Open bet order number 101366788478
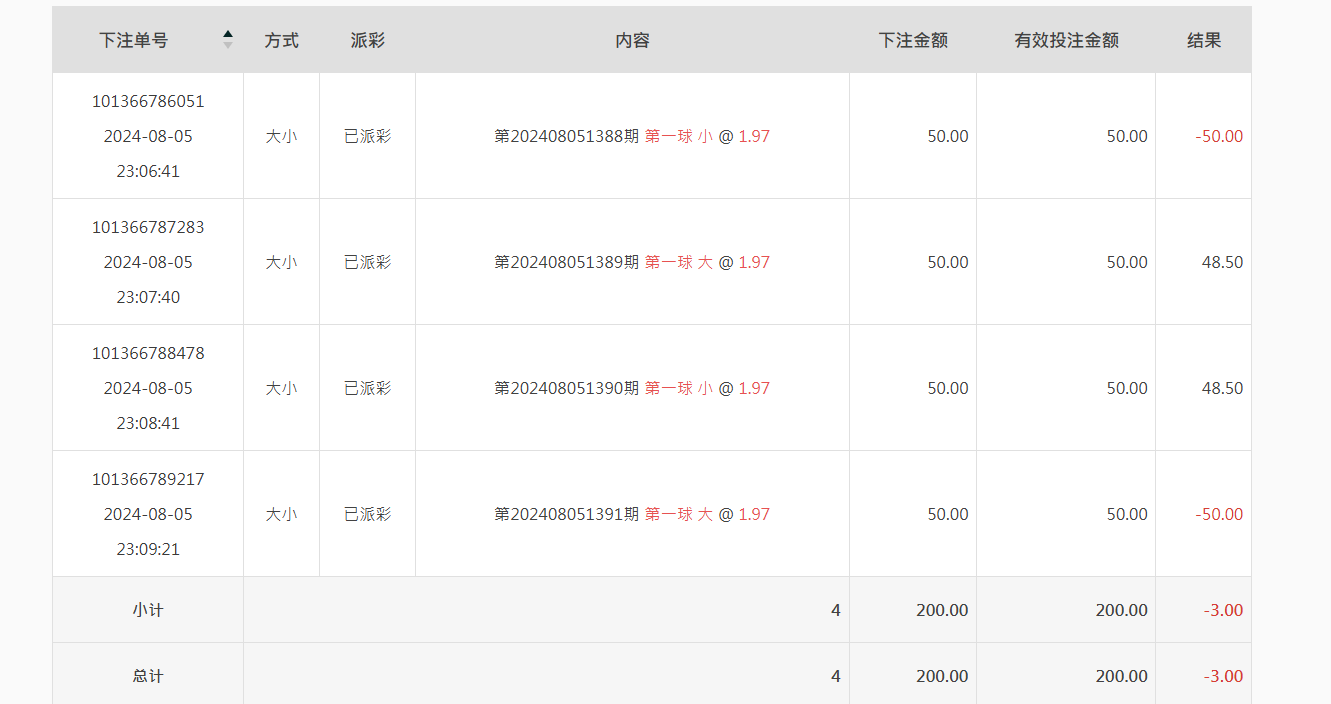This screenshot has height=704, width=1331. 148,353
